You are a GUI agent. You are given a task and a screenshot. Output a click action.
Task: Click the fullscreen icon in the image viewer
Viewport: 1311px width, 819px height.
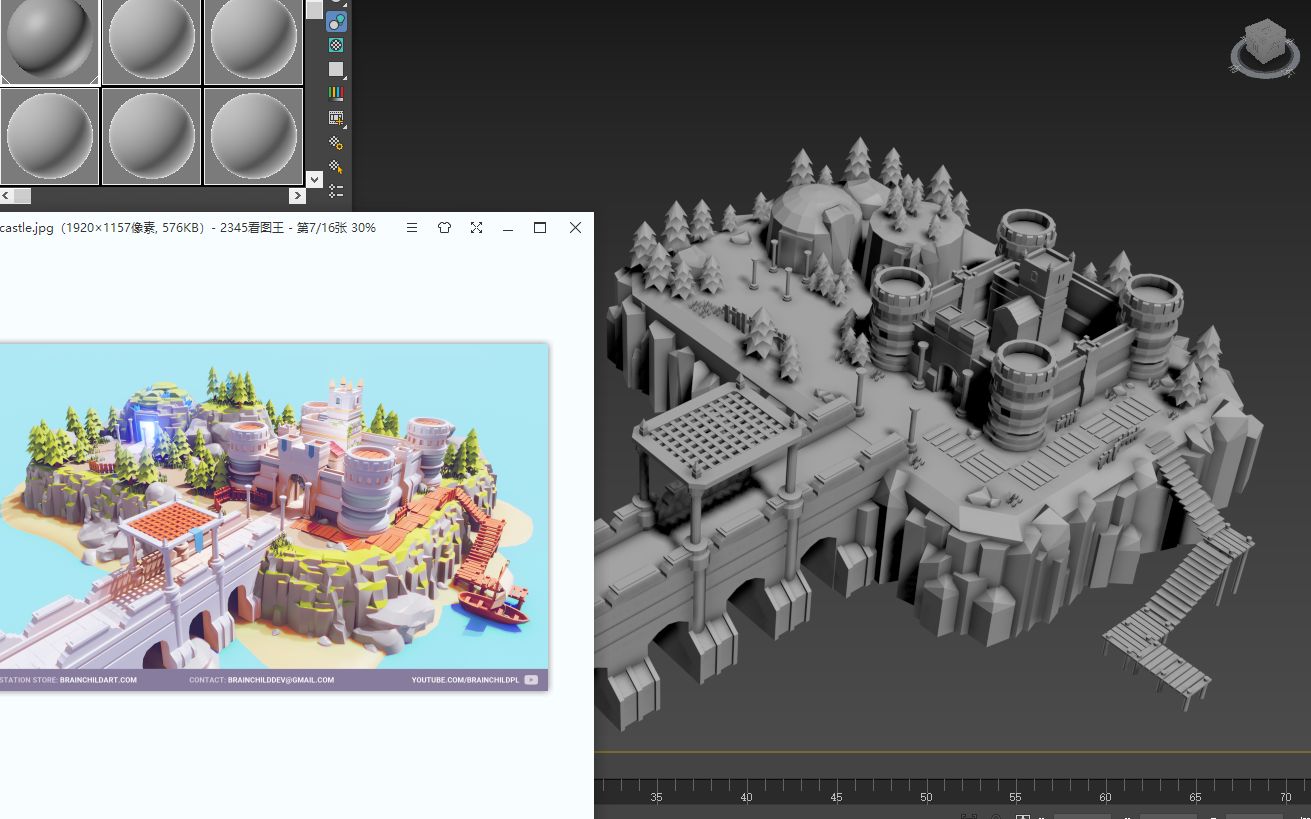(476, 228)
